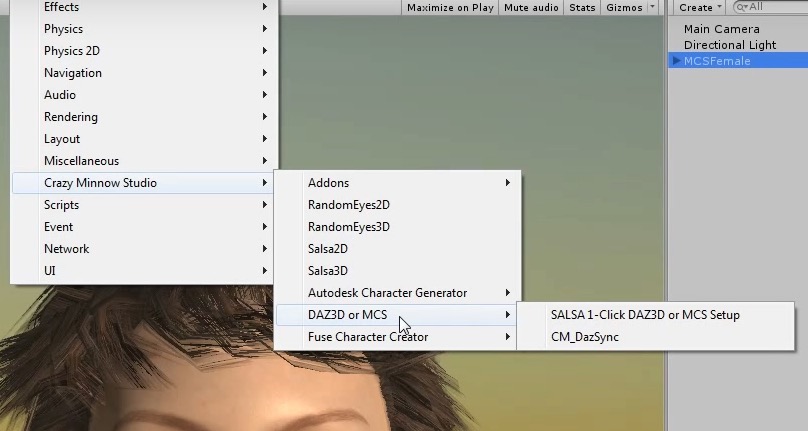808x431 pixels.
Task: Toggle Mute audio in Game view
Action: pyautogui.click(x=531, y=7)
